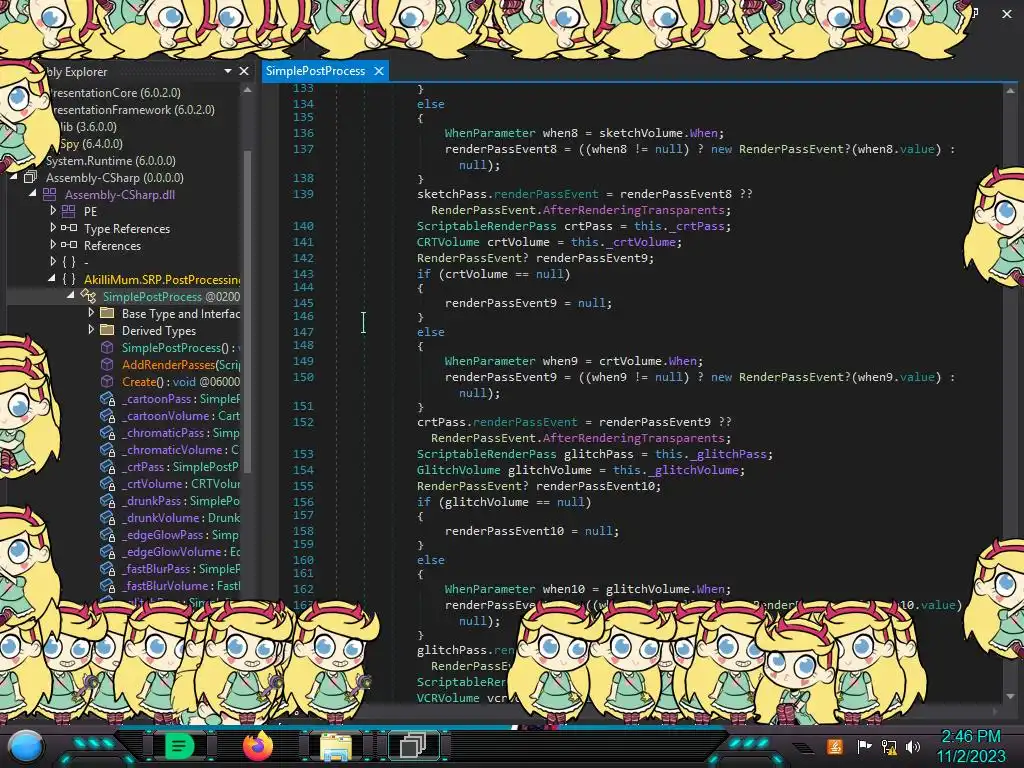Click the AkilliMum namespace braces icon

coord(69,280)
